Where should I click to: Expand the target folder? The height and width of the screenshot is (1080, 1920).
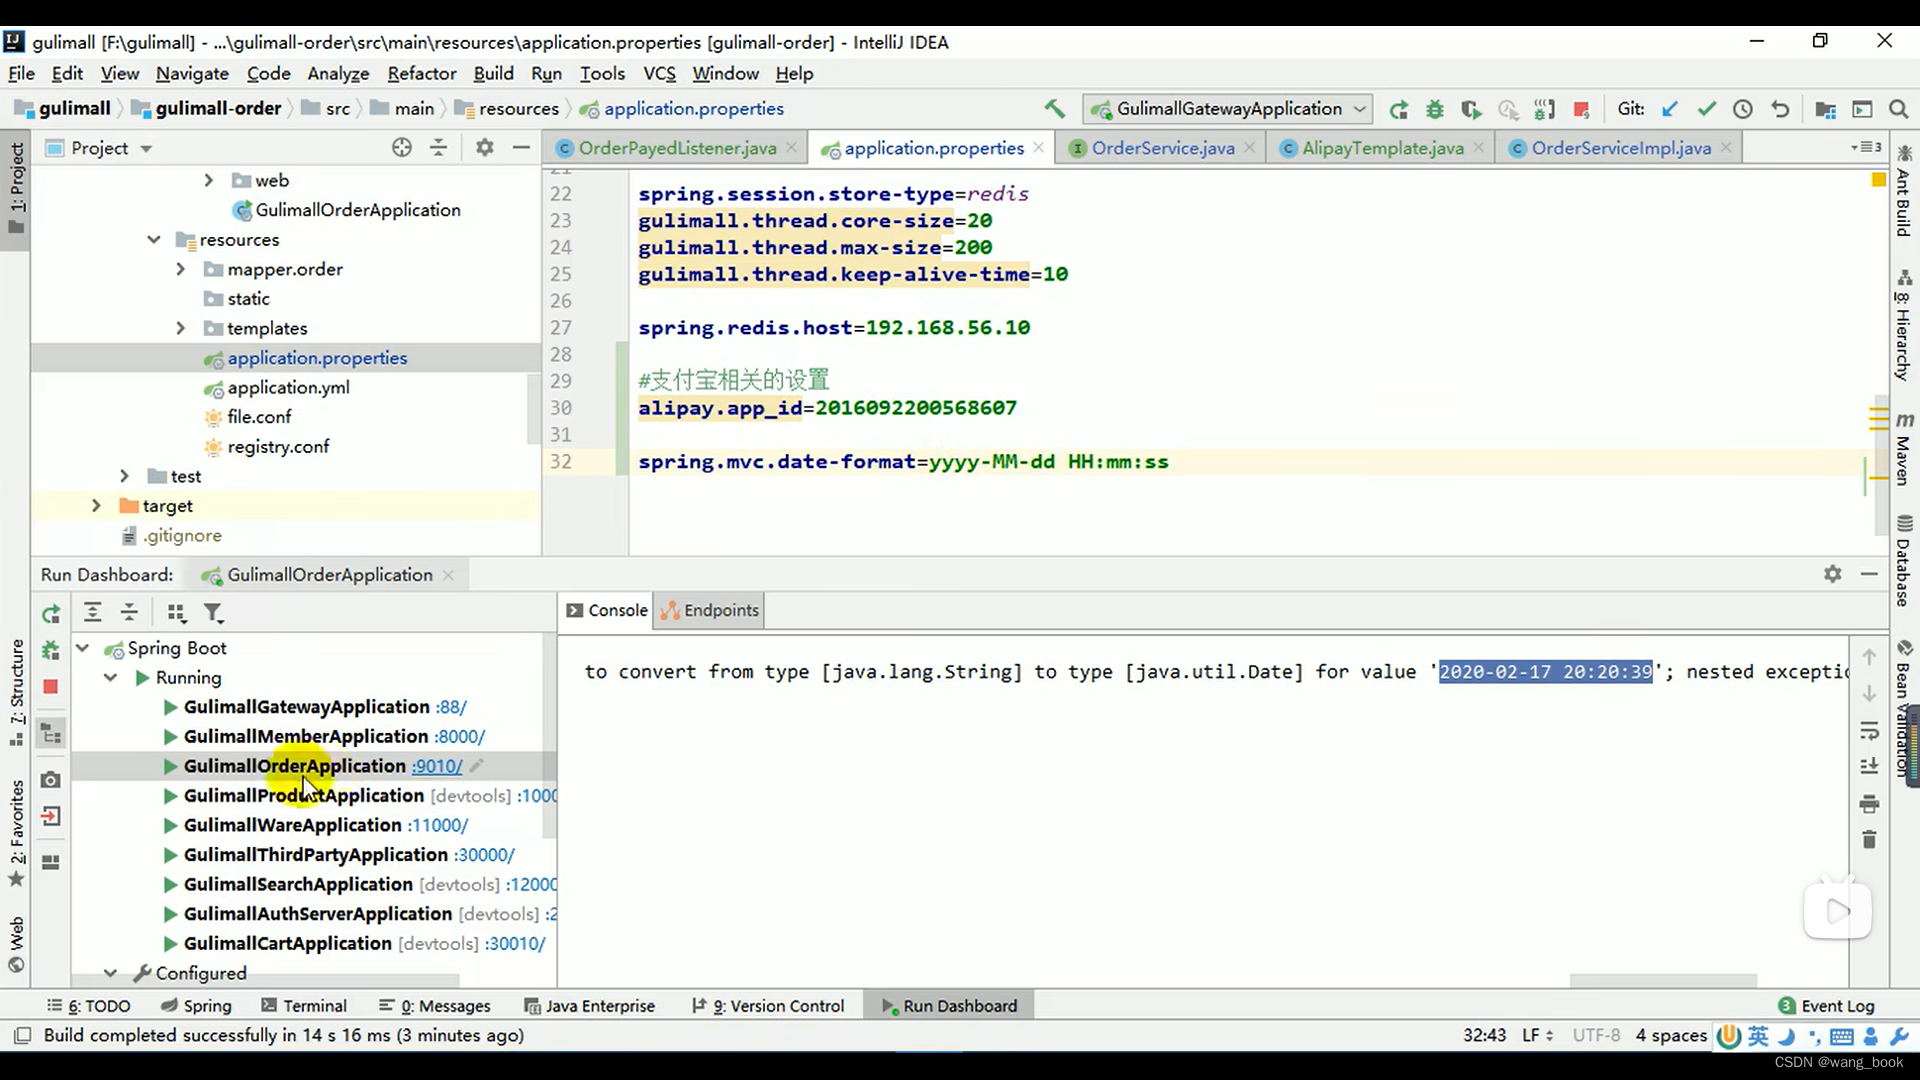pos(96,506)
